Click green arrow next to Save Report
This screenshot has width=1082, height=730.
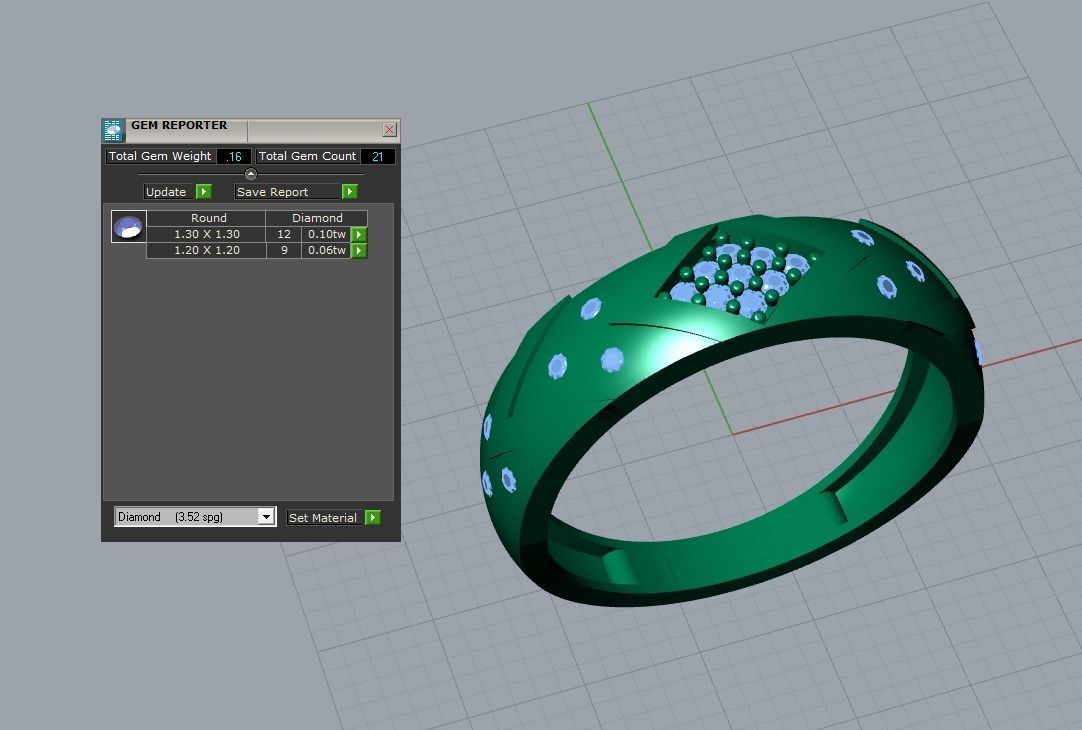350,192
